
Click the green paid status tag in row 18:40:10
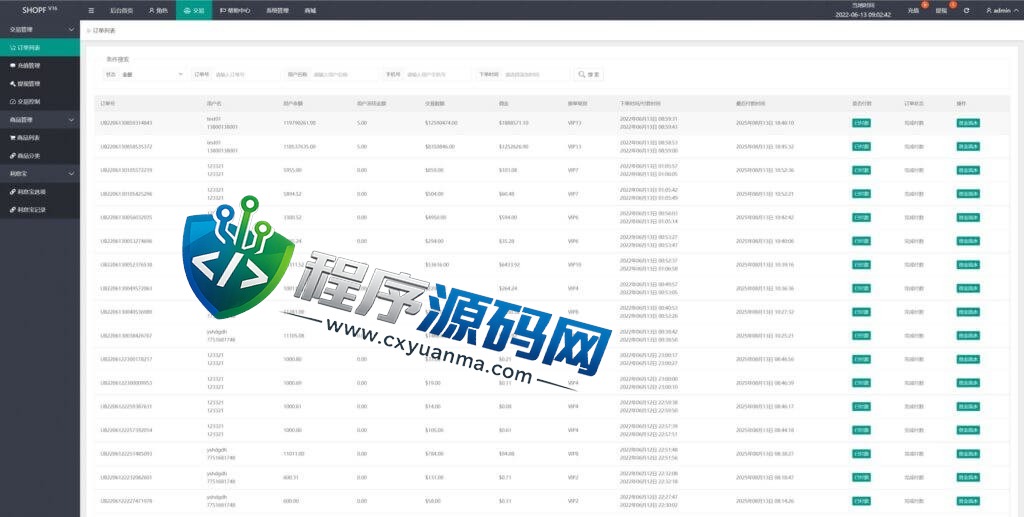(861, 123)
